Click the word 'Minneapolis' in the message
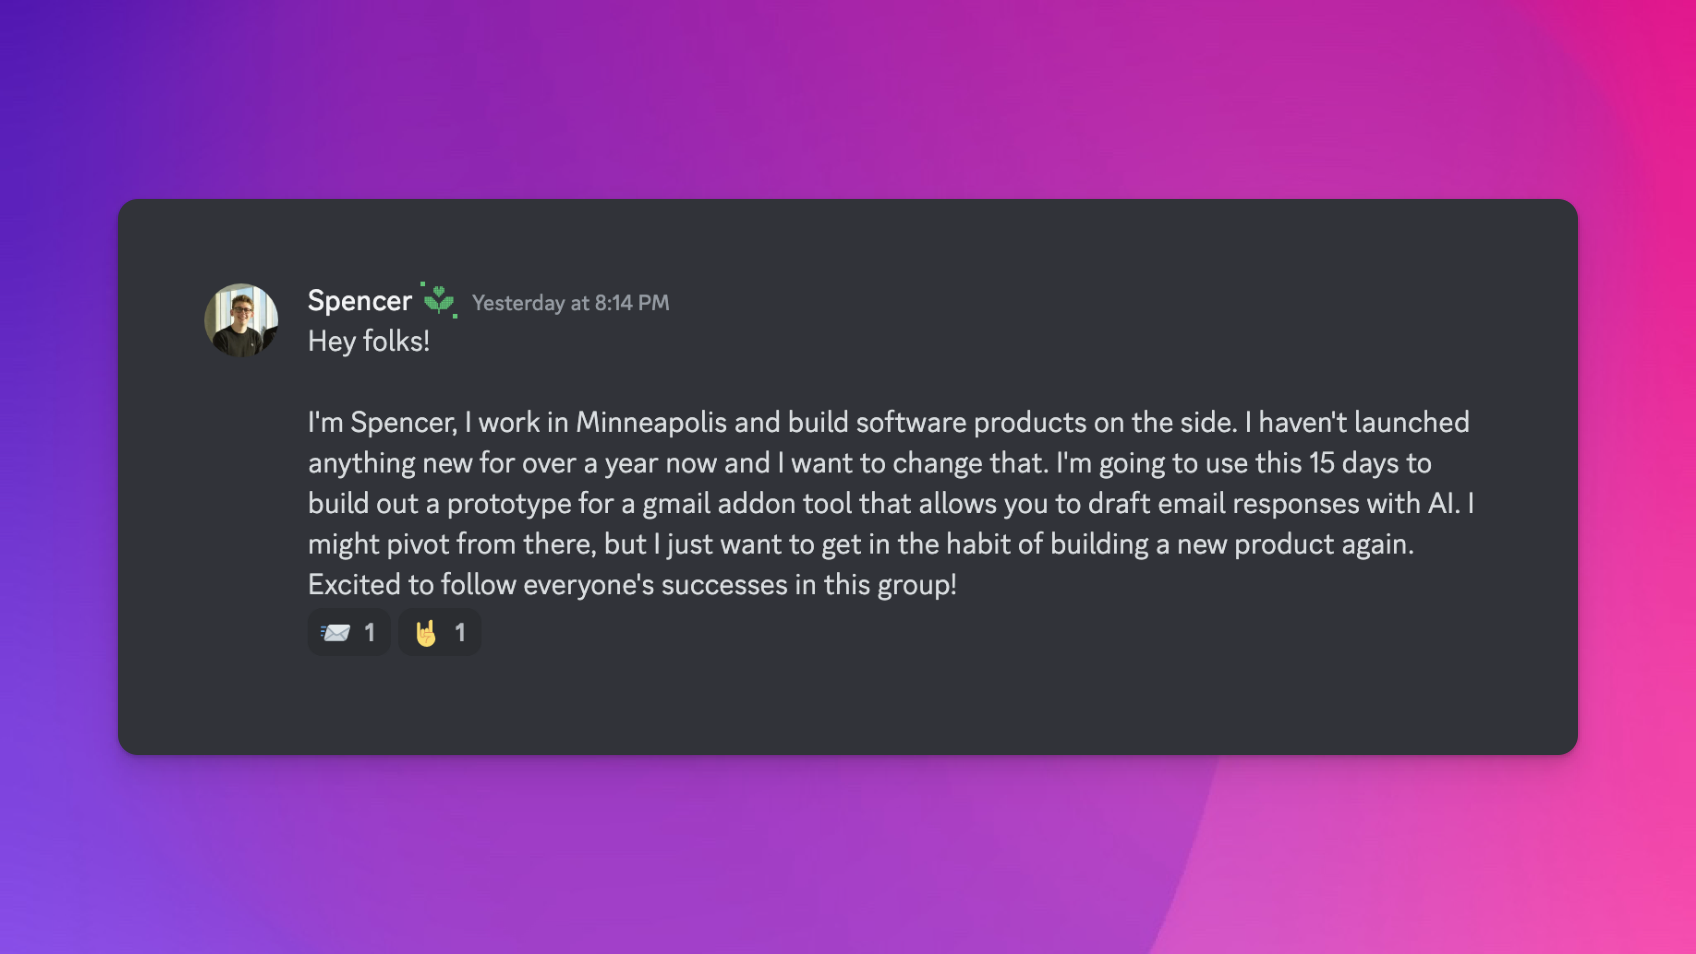Viewport: 1696px width, 954px height. pyautogui.click(x=651, y=423)
